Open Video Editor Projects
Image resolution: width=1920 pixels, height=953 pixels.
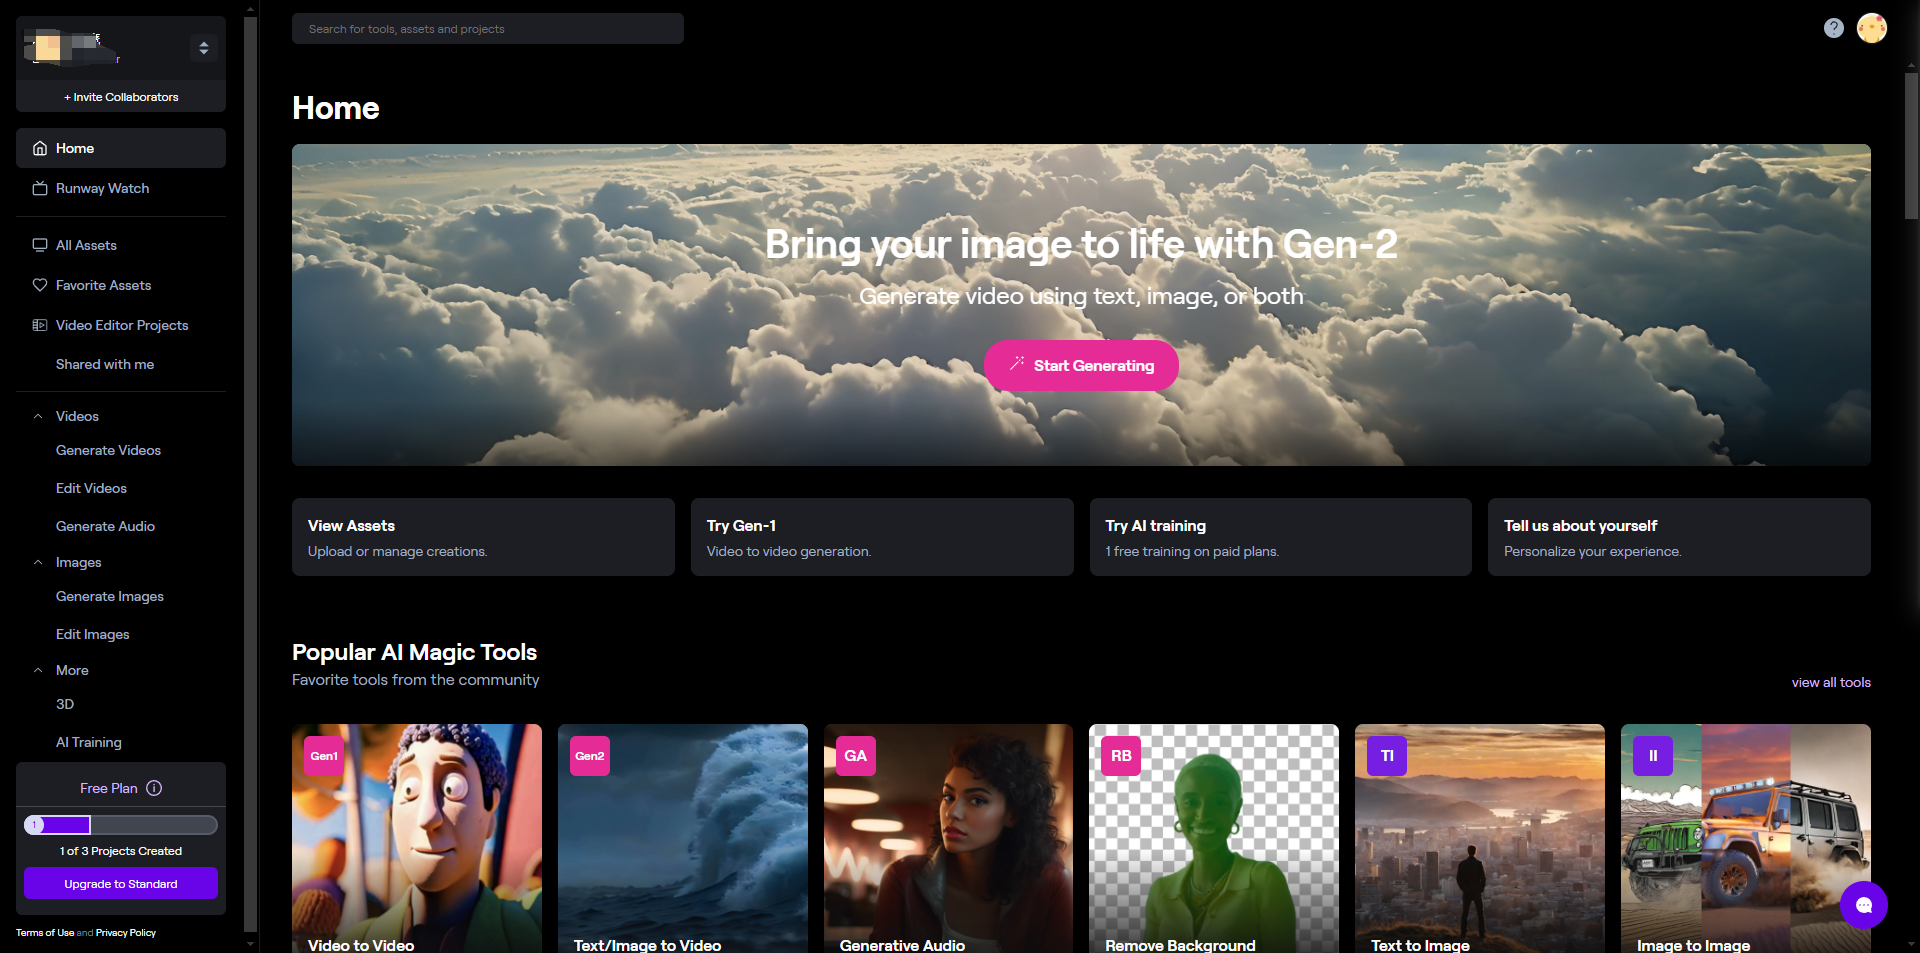point(121,325)
